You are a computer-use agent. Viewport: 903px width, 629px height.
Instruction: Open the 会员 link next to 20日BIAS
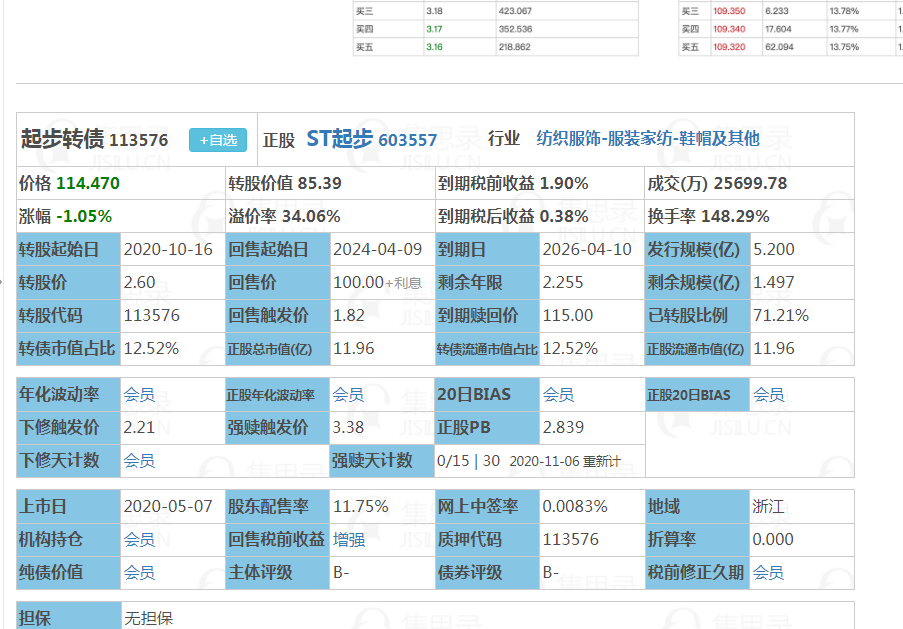(558, 395)
